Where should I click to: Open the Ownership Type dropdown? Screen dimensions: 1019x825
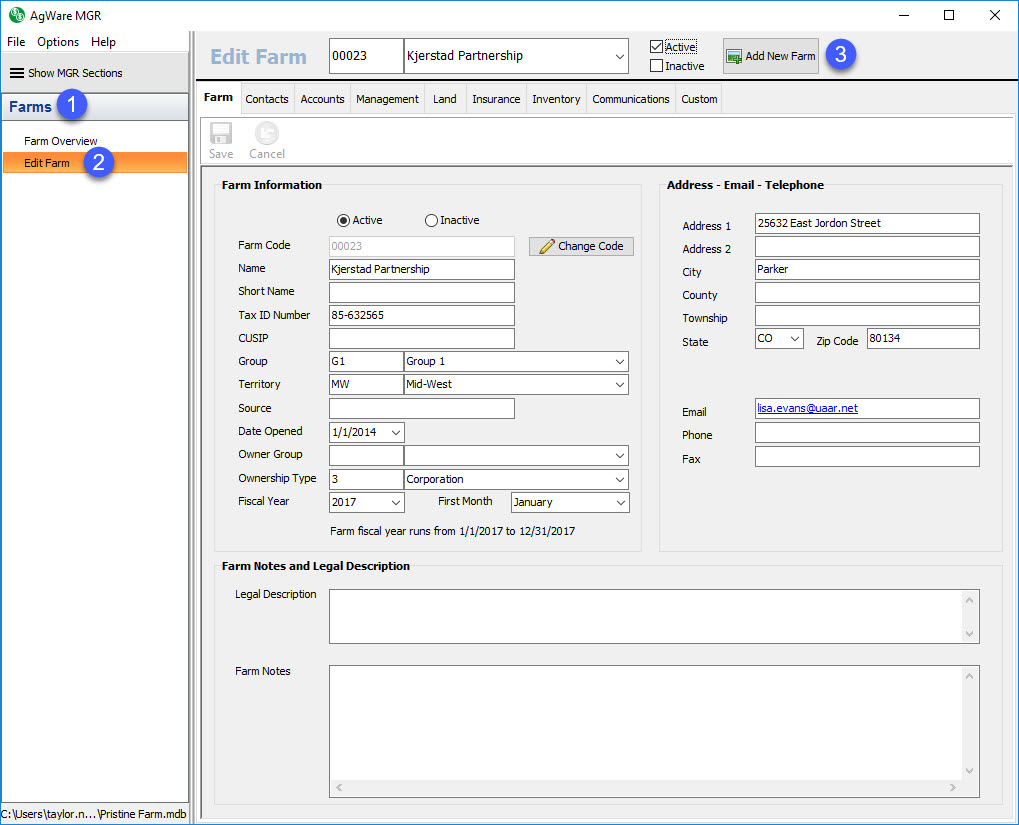point(620,479)
